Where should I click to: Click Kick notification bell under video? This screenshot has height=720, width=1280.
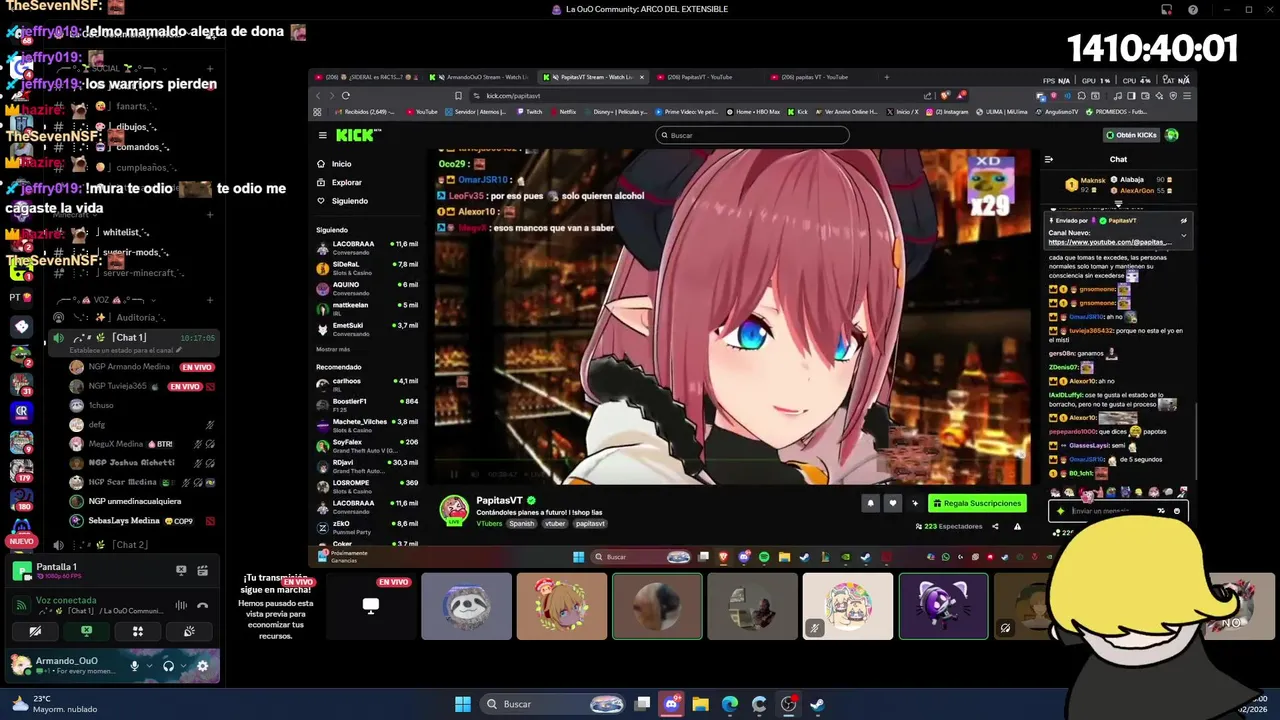(870, 504)
